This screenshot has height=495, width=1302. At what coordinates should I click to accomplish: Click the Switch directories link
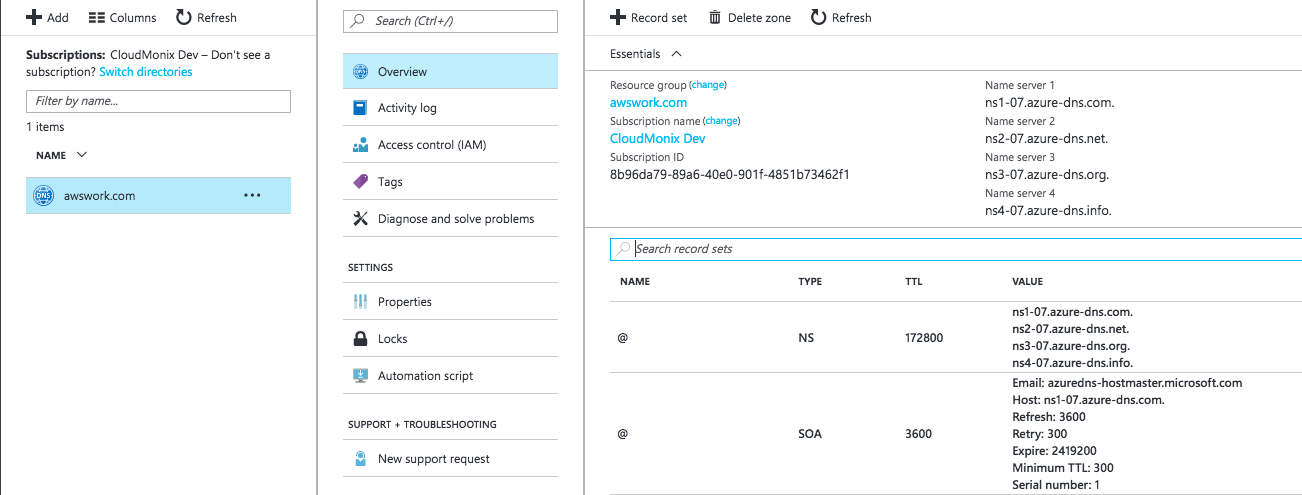coord(146,72)
